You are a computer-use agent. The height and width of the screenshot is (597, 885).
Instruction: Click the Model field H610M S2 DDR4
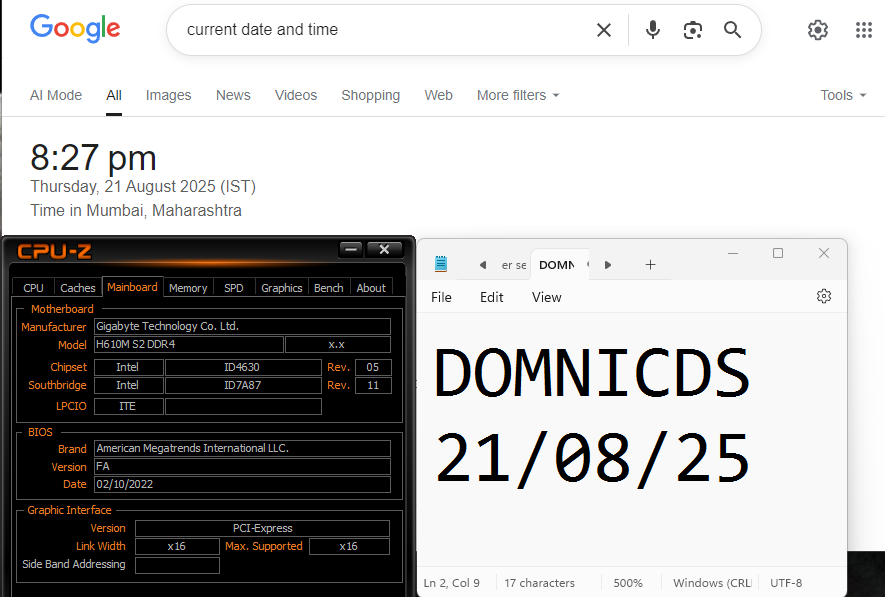click(189, 344)
